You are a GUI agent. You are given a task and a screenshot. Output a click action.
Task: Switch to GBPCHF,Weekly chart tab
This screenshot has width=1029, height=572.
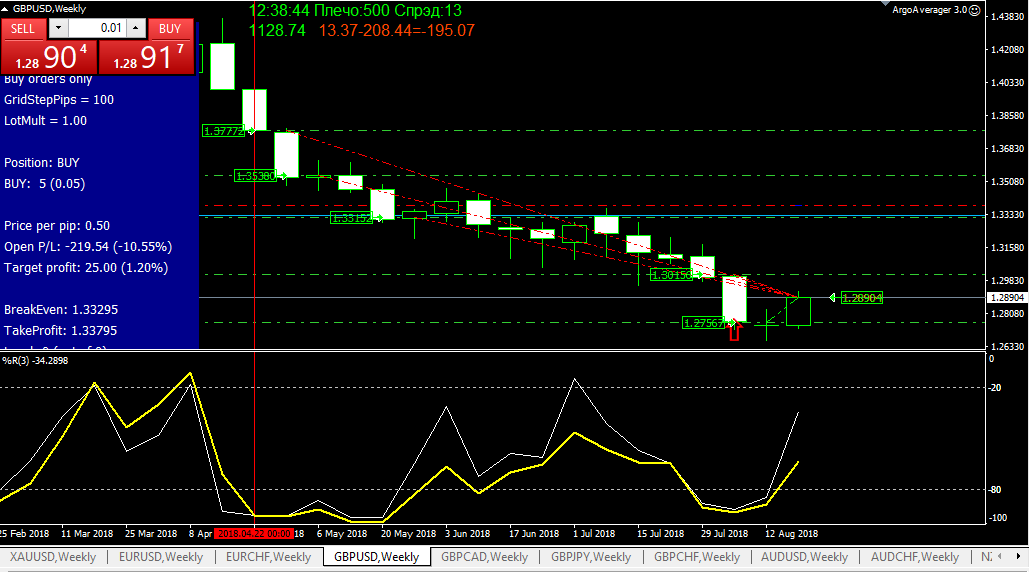pos(696,557)
